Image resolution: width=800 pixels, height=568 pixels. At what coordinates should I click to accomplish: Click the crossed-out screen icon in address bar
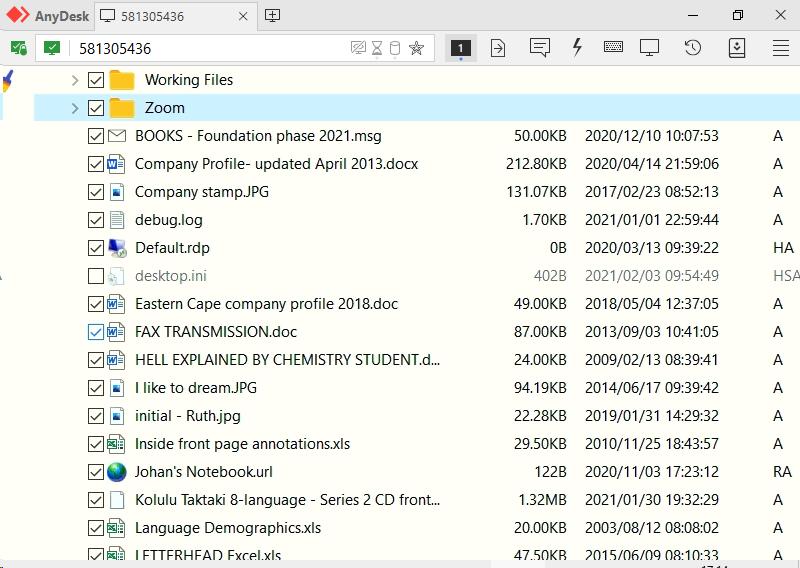point(358,48)
